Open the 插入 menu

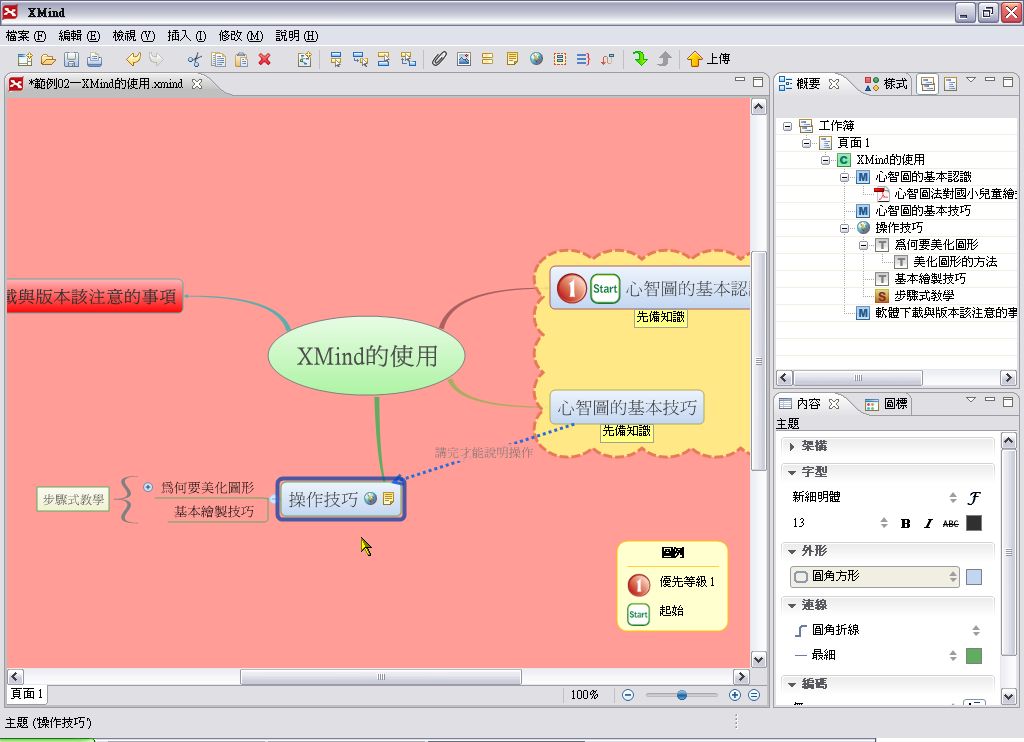tap(186, 36)
